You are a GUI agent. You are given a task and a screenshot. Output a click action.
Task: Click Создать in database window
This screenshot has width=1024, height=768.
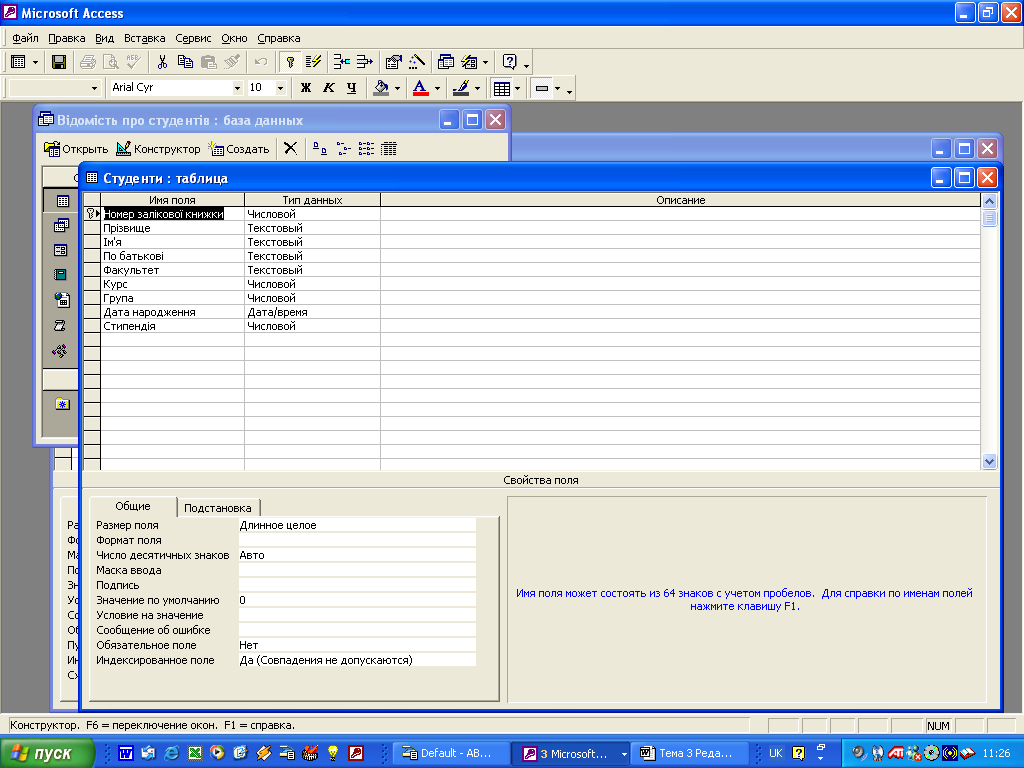pos(238,149)
